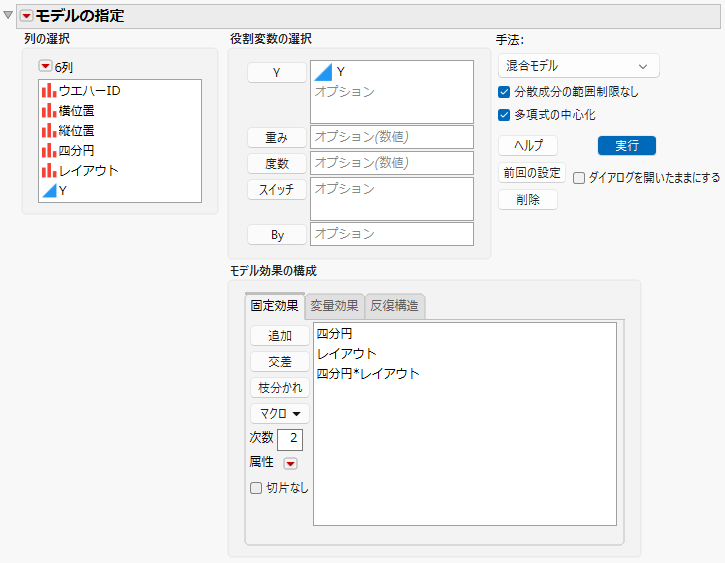Image resolution: width=725 pixels, height=563 pixels.
Task: Click the 度数 role button
Action: 276,163
